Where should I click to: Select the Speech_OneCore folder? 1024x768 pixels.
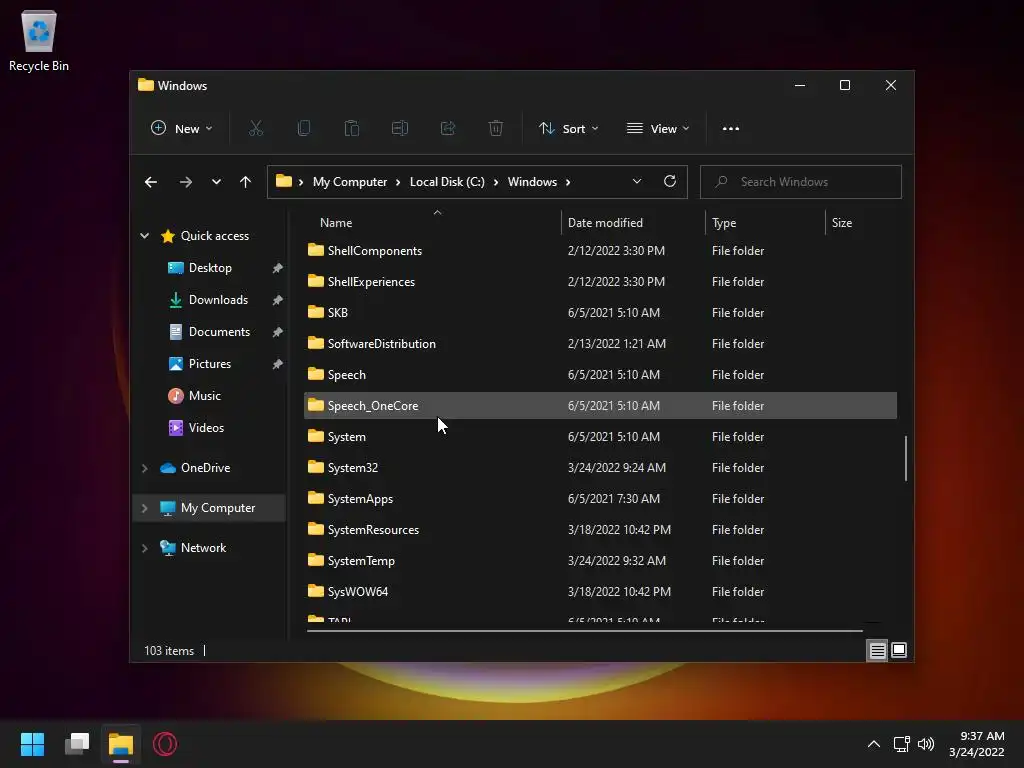click(600, 406)
